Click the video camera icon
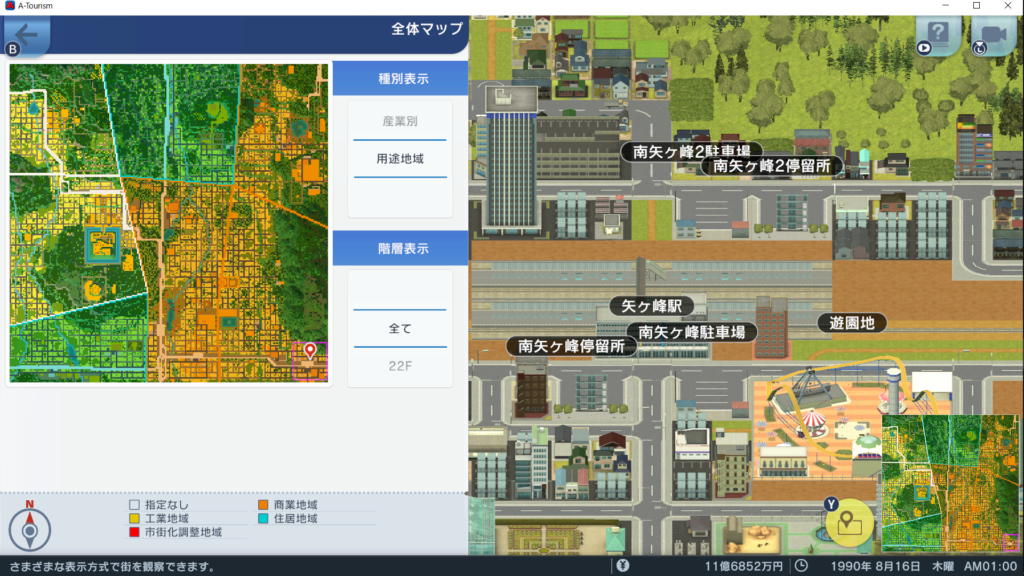This screenshot has width=1024, height=576. 992,36
